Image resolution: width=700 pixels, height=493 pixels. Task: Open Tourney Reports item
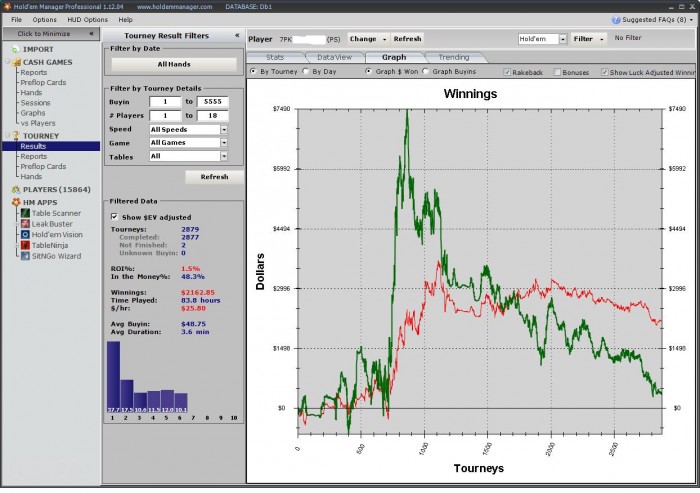click(x=33, y=156)
